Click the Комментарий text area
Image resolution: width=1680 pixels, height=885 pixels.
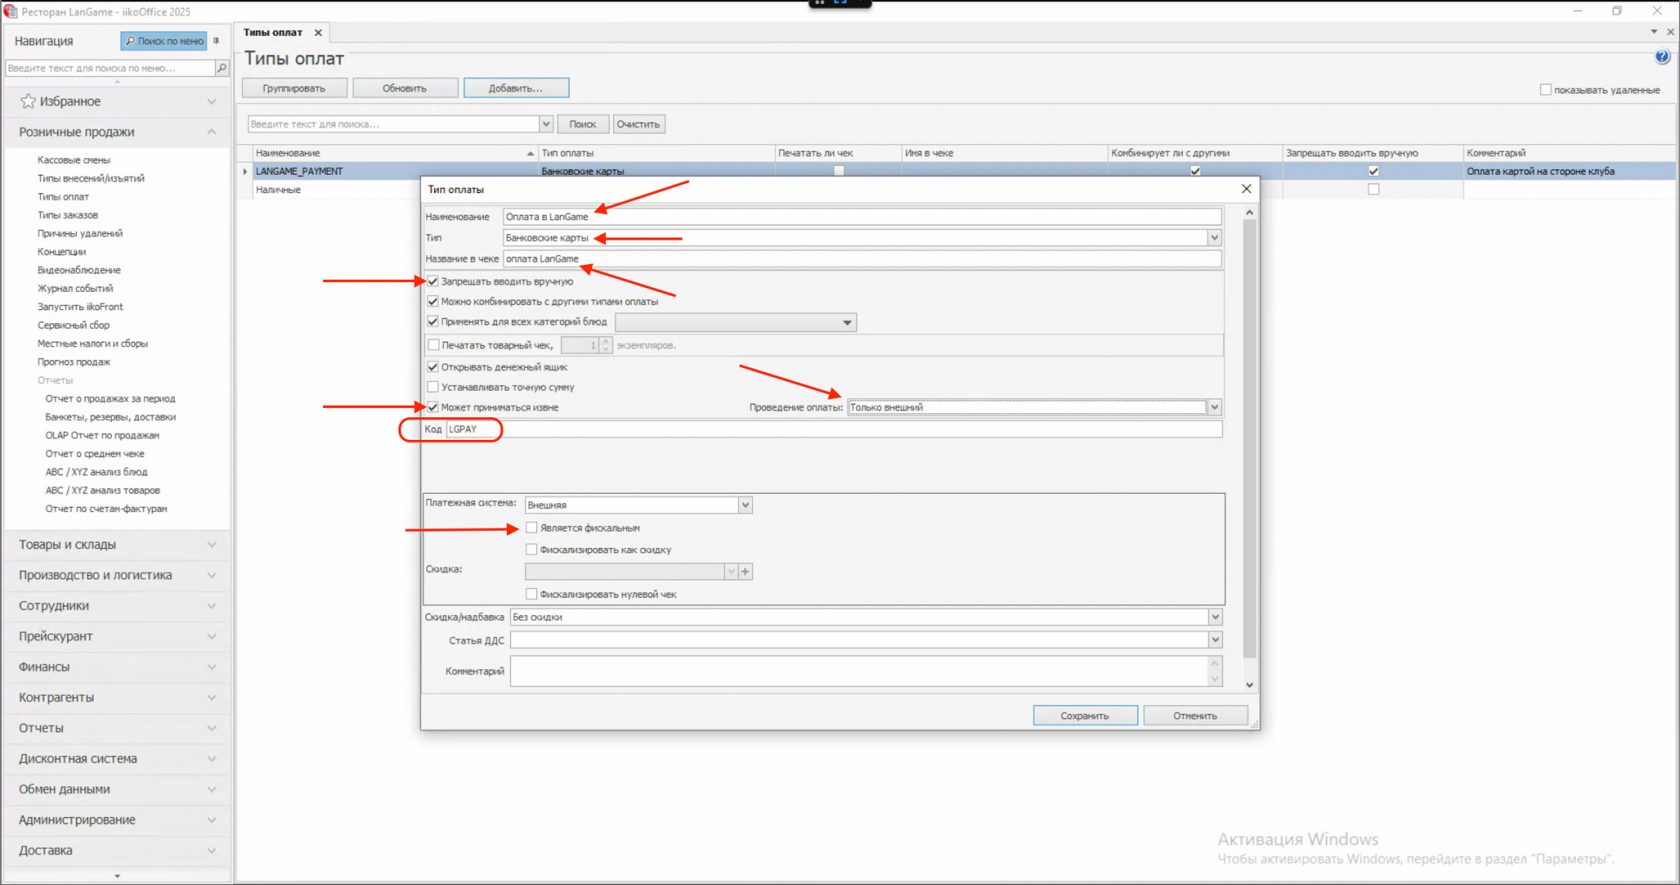pos(860,671)
